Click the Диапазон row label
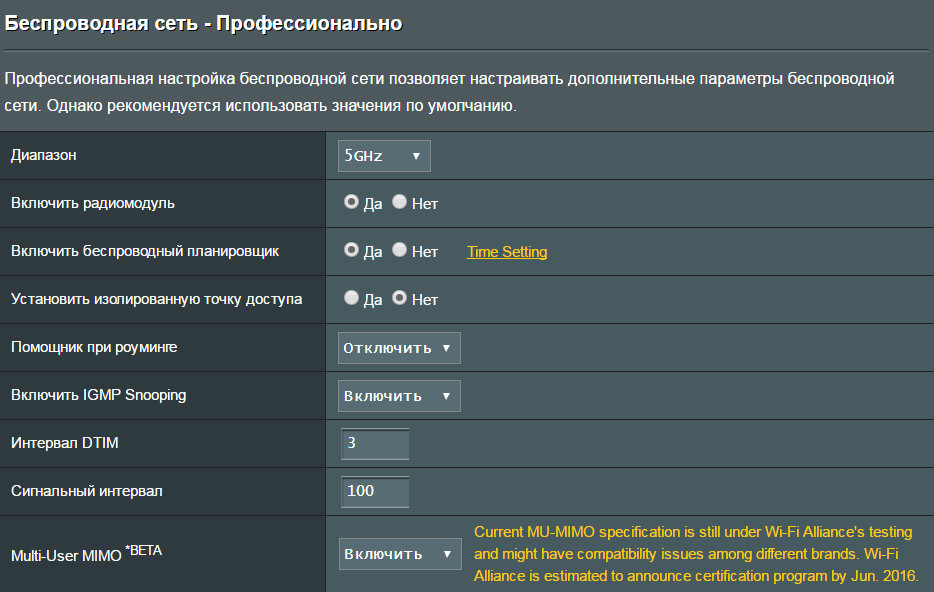This screenshot has height=592, width=934. click(44, 155)
